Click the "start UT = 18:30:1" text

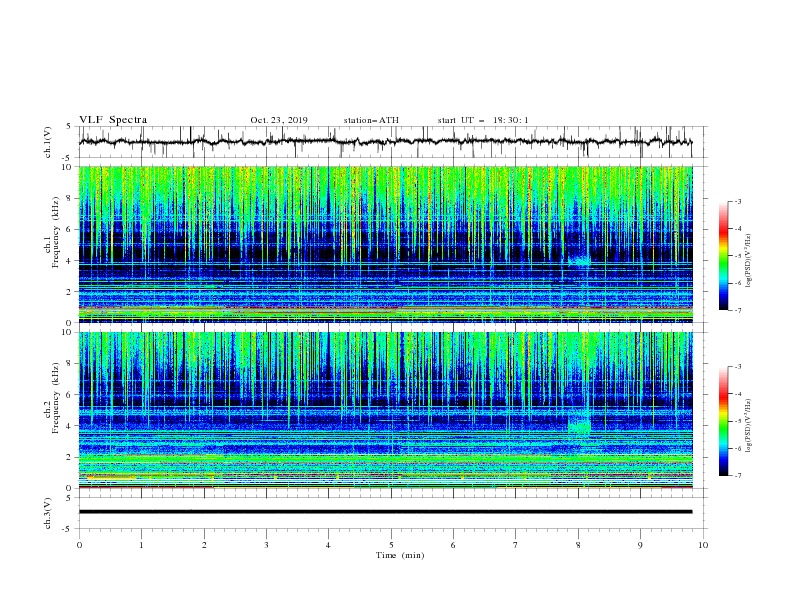point(483,120)
